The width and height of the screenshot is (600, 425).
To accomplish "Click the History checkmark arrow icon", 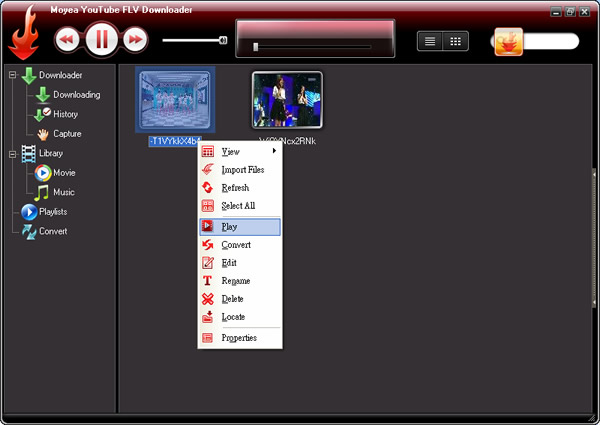I will [42, 114].
